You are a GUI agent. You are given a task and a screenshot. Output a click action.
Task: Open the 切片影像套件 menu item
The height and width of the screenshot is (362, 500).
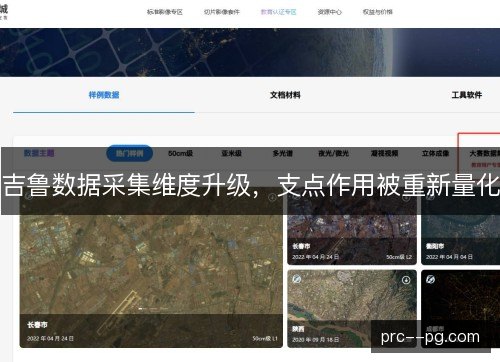tap(222, 12)
